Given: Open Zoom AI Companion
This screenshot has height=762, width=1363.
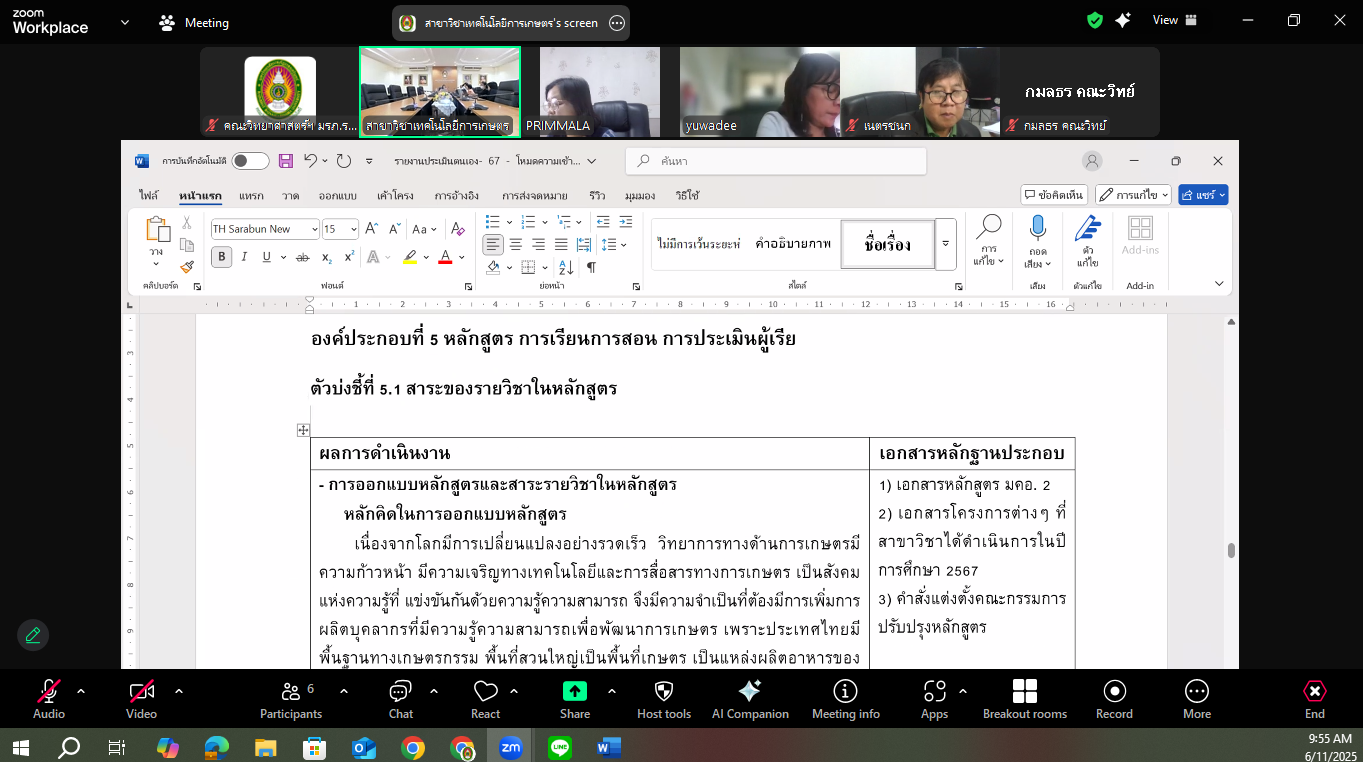Looking at the screenshot, I should tap(750, 692).
